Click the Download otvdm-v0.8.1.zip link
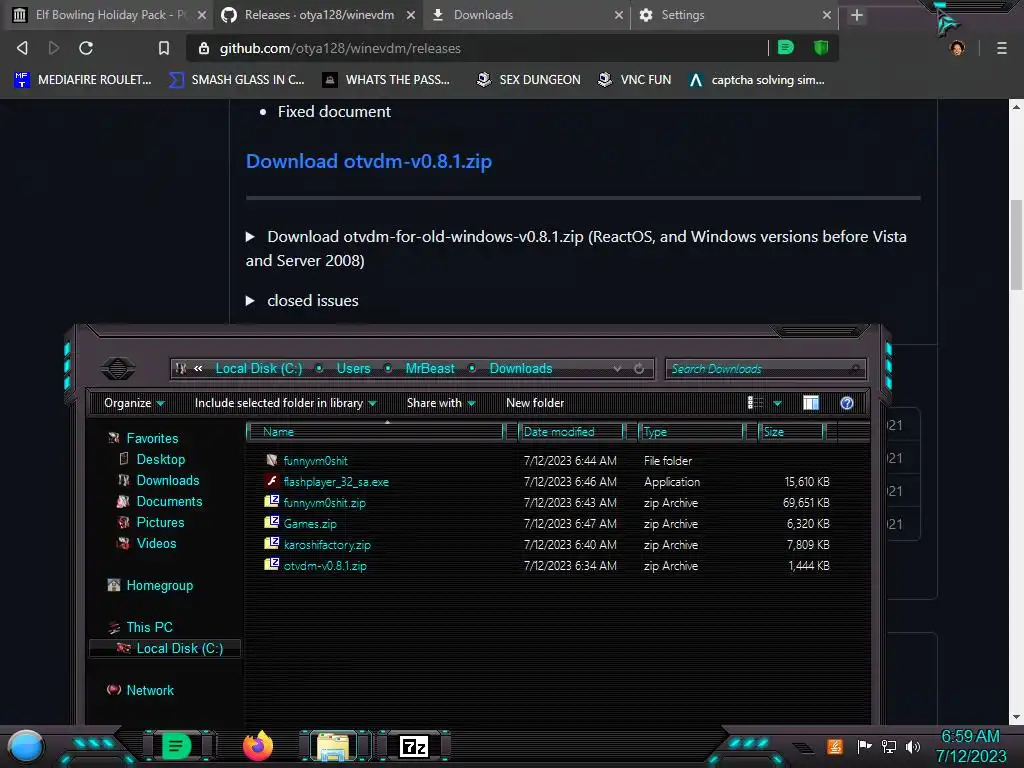Image resolution: width=1024 pixels, height=768 pixels. [x=368, y=161]
